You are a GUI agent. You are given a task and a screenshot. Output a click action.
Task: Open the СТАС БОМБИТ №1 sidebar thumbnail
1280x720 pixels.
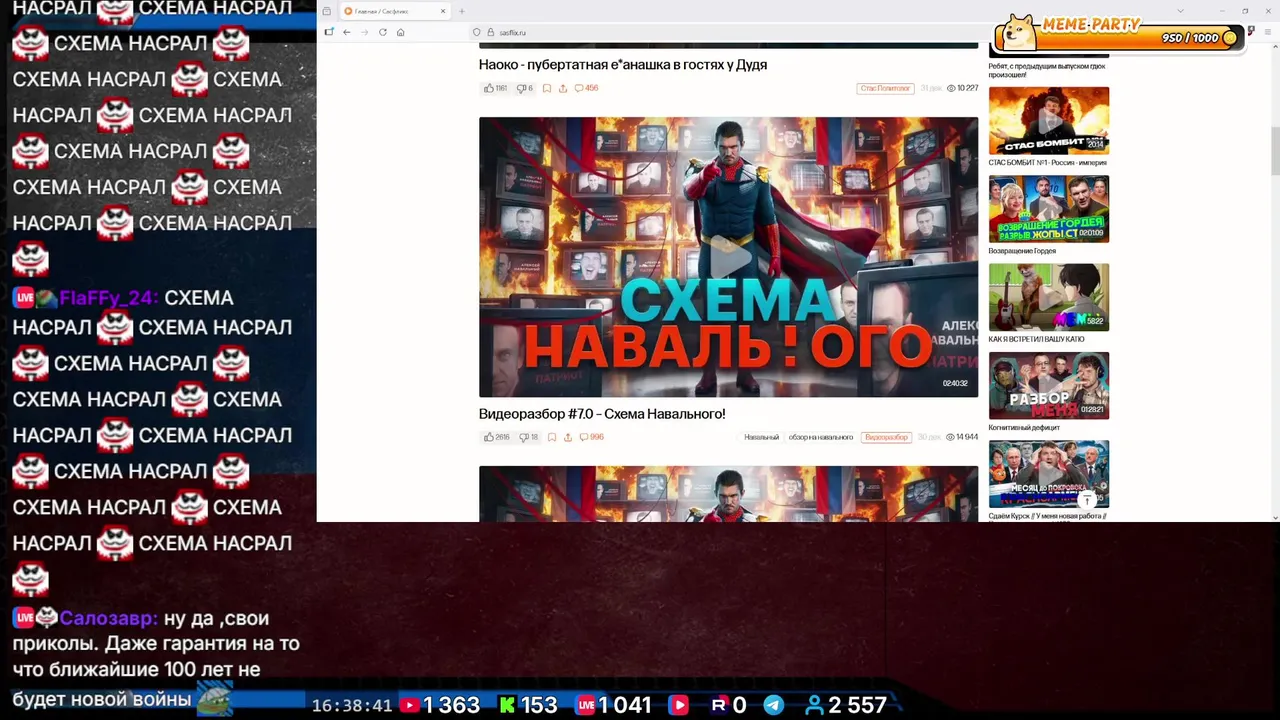pos(1049,121)
